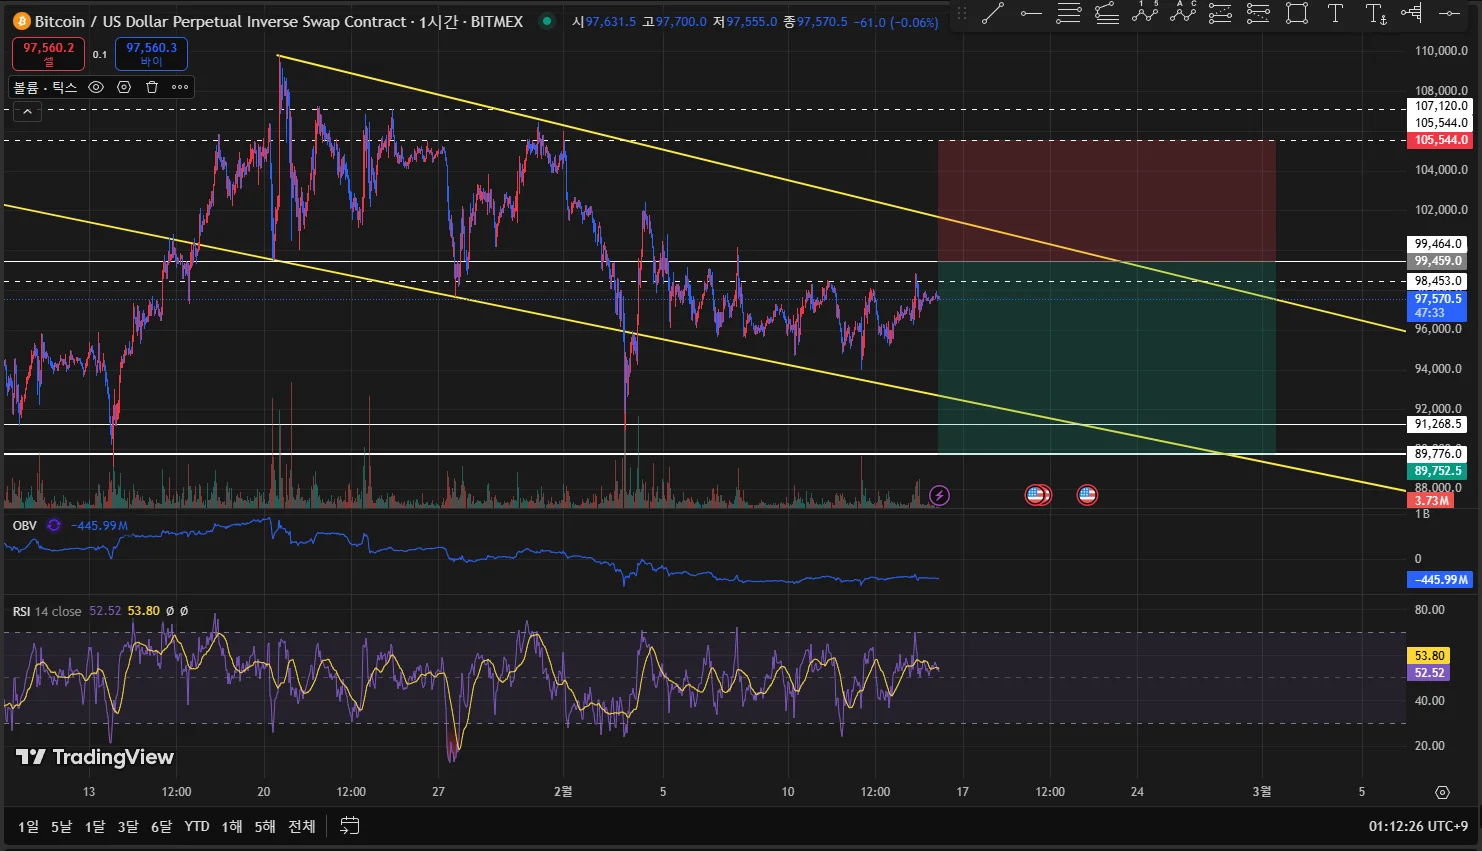Click the blue OBV value label −445.99M
Viewport: 1482px width, 851px height.
point(1440,580)
